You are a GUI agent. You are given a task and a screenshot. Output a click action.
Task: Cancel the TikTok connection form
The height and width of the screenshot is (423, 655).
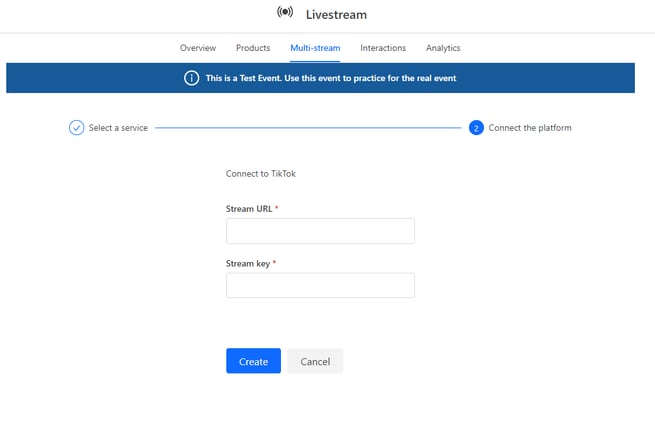click(x=315, y=361)
